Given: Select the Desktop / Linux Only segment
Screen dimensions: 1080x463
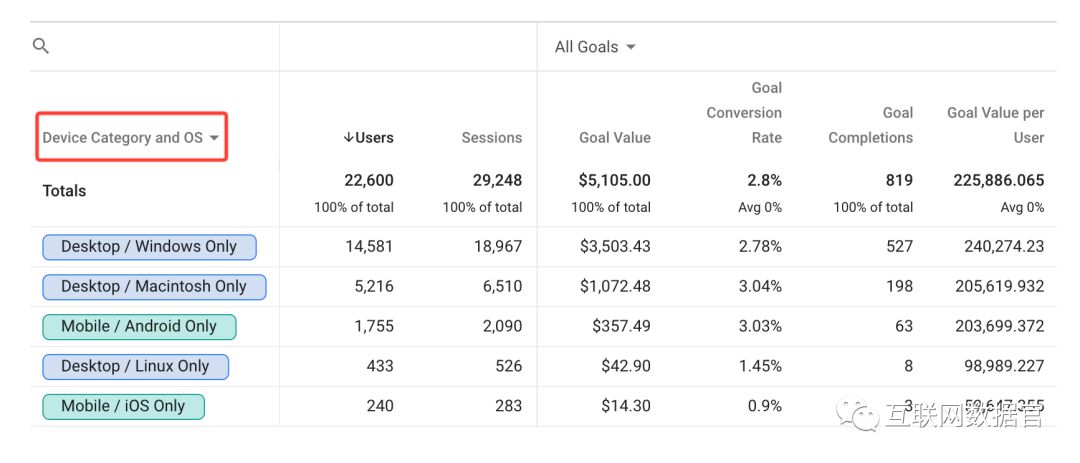Looking at the screenshot, I should pos(135,367).
